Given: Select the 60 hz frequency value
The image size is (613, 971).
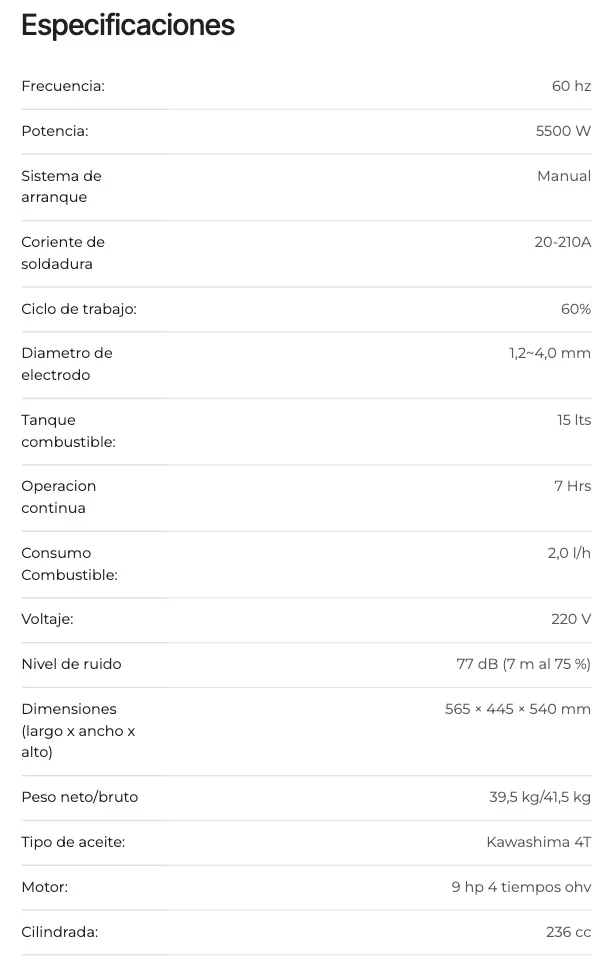Looking at the screenshot, I should click(x=571, y=86).
